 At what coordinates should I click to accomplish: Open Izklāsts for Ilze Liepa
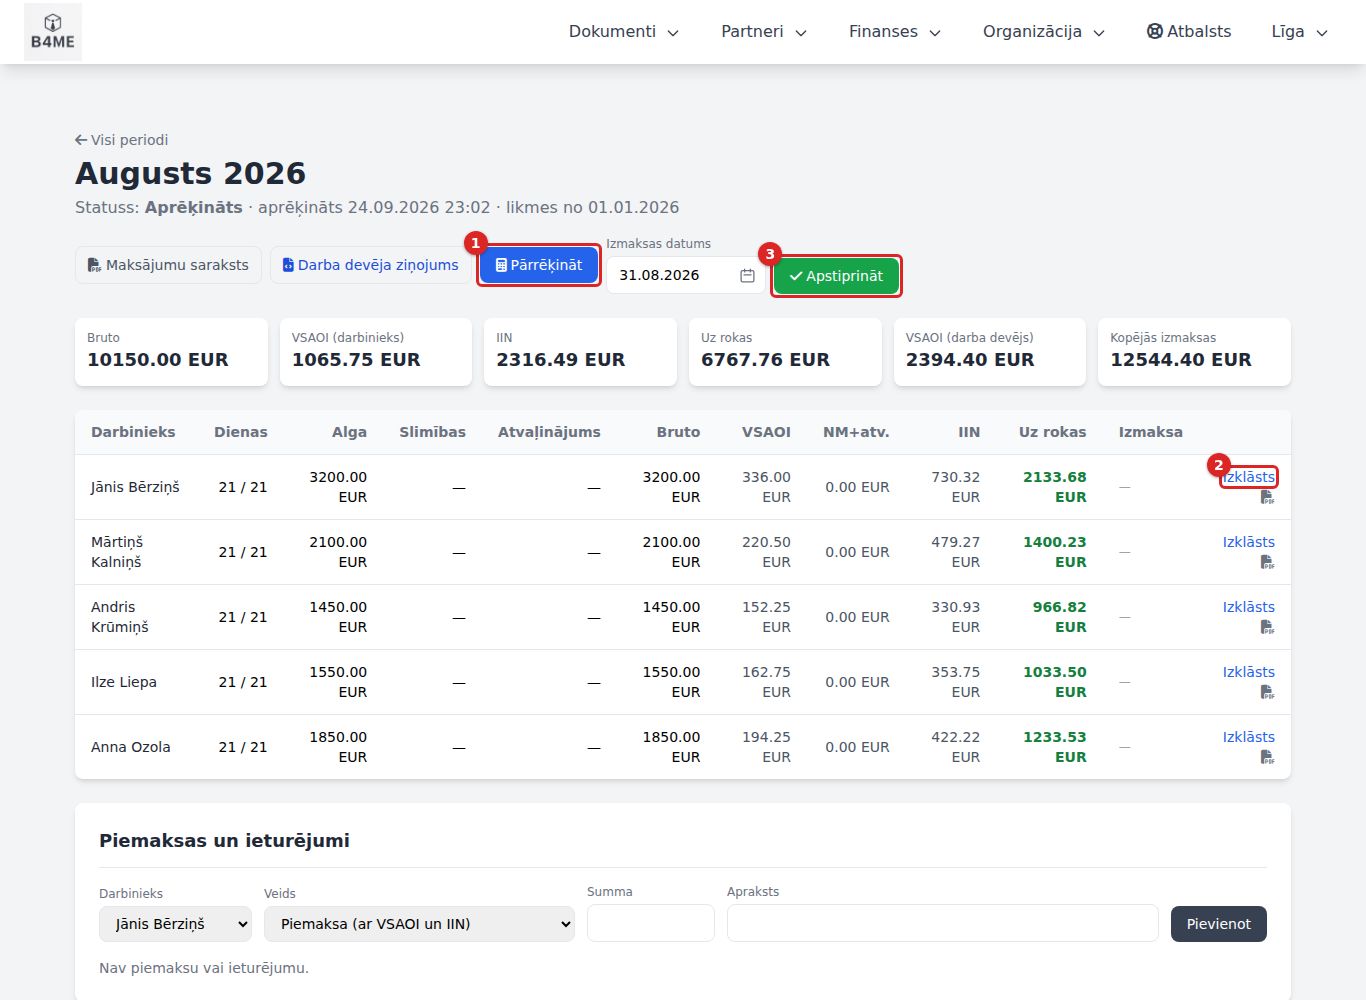1248,672
